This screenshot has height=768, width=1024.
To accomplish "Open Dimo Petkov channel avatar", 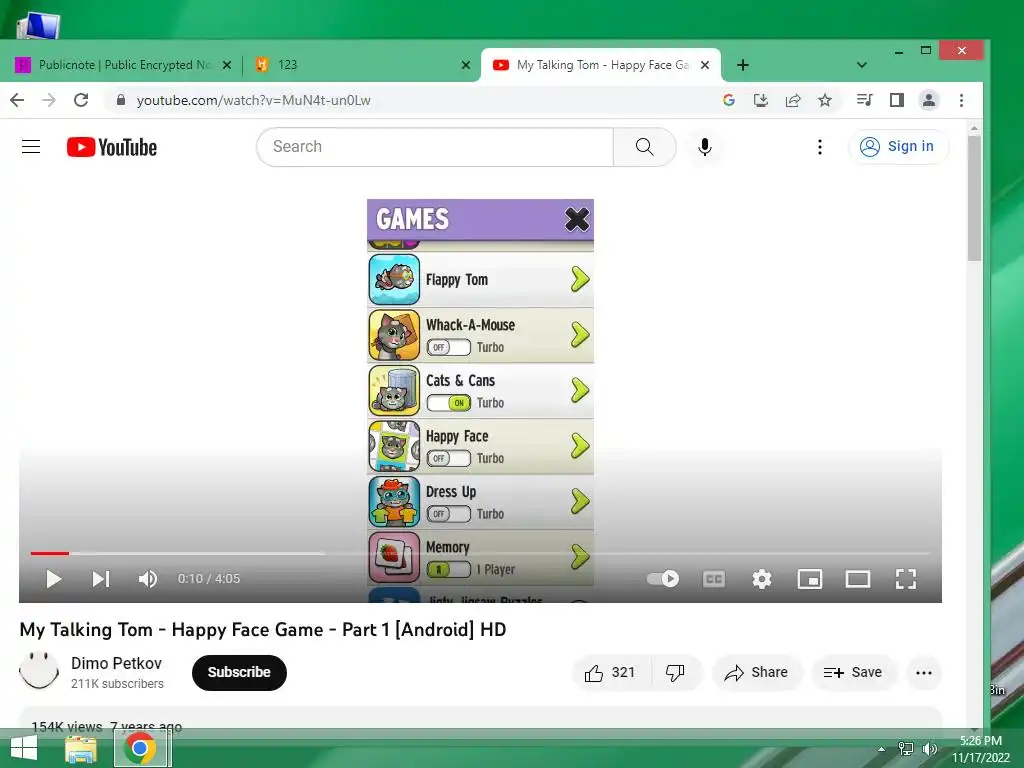I will tap(39, 672).
